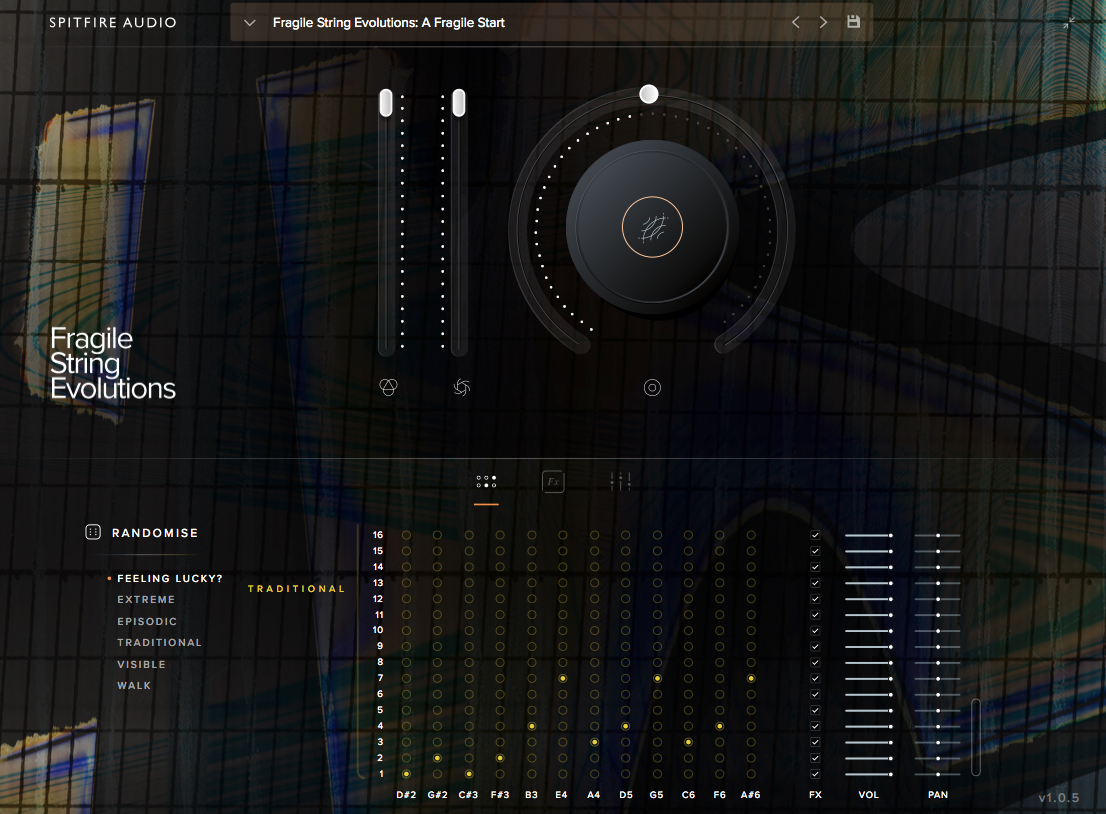Toggle the FX checkbox for row 16
1106x814 pixels.
tap(815, 535)
